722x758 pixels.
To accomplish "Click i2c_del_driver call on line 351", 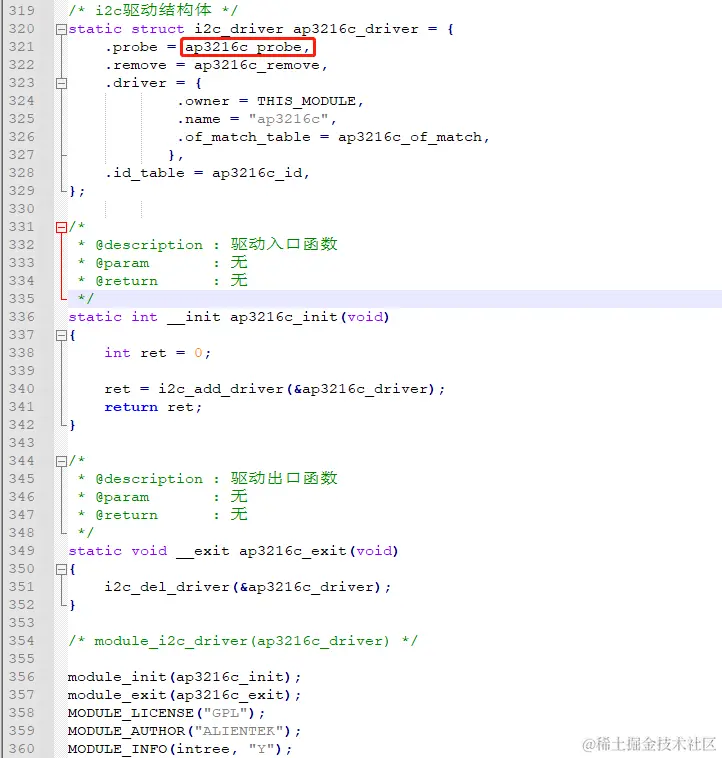I will 167,587.
